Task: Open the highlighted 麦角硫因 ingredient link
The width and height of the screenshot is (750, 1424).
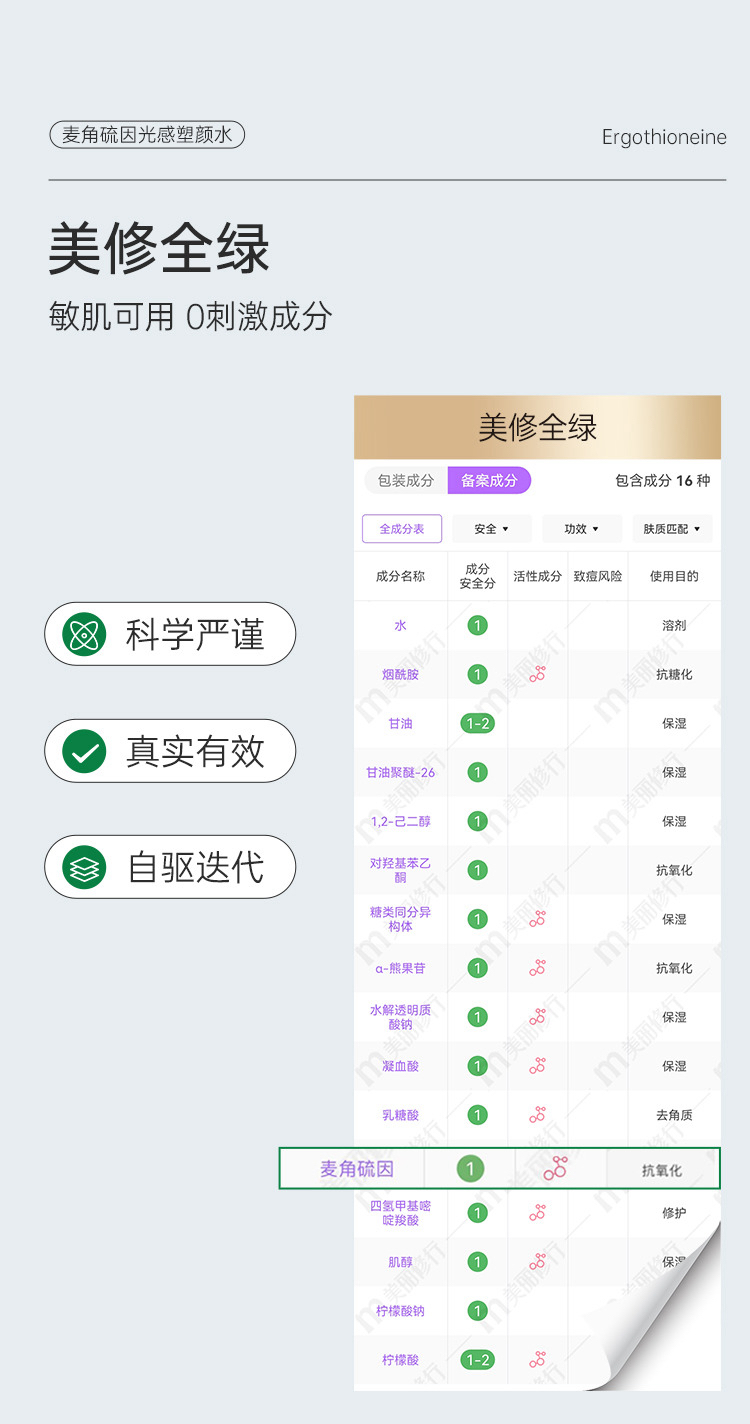Action: (x=357, y=1169)
